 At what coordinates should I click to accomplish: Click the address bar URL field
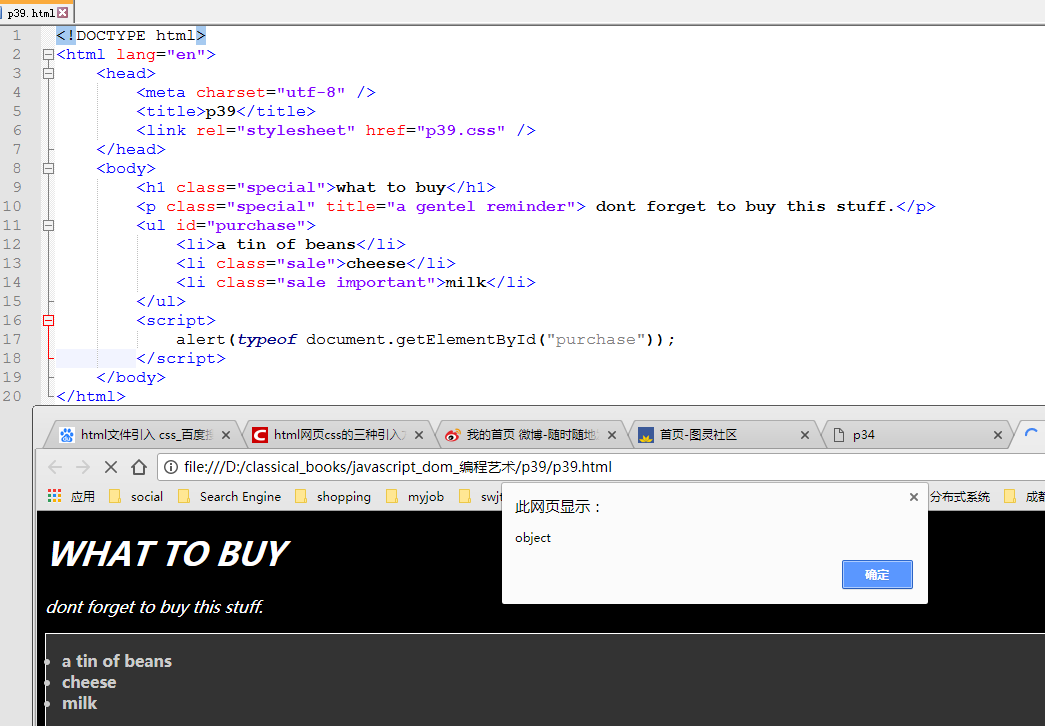point(600,467)
